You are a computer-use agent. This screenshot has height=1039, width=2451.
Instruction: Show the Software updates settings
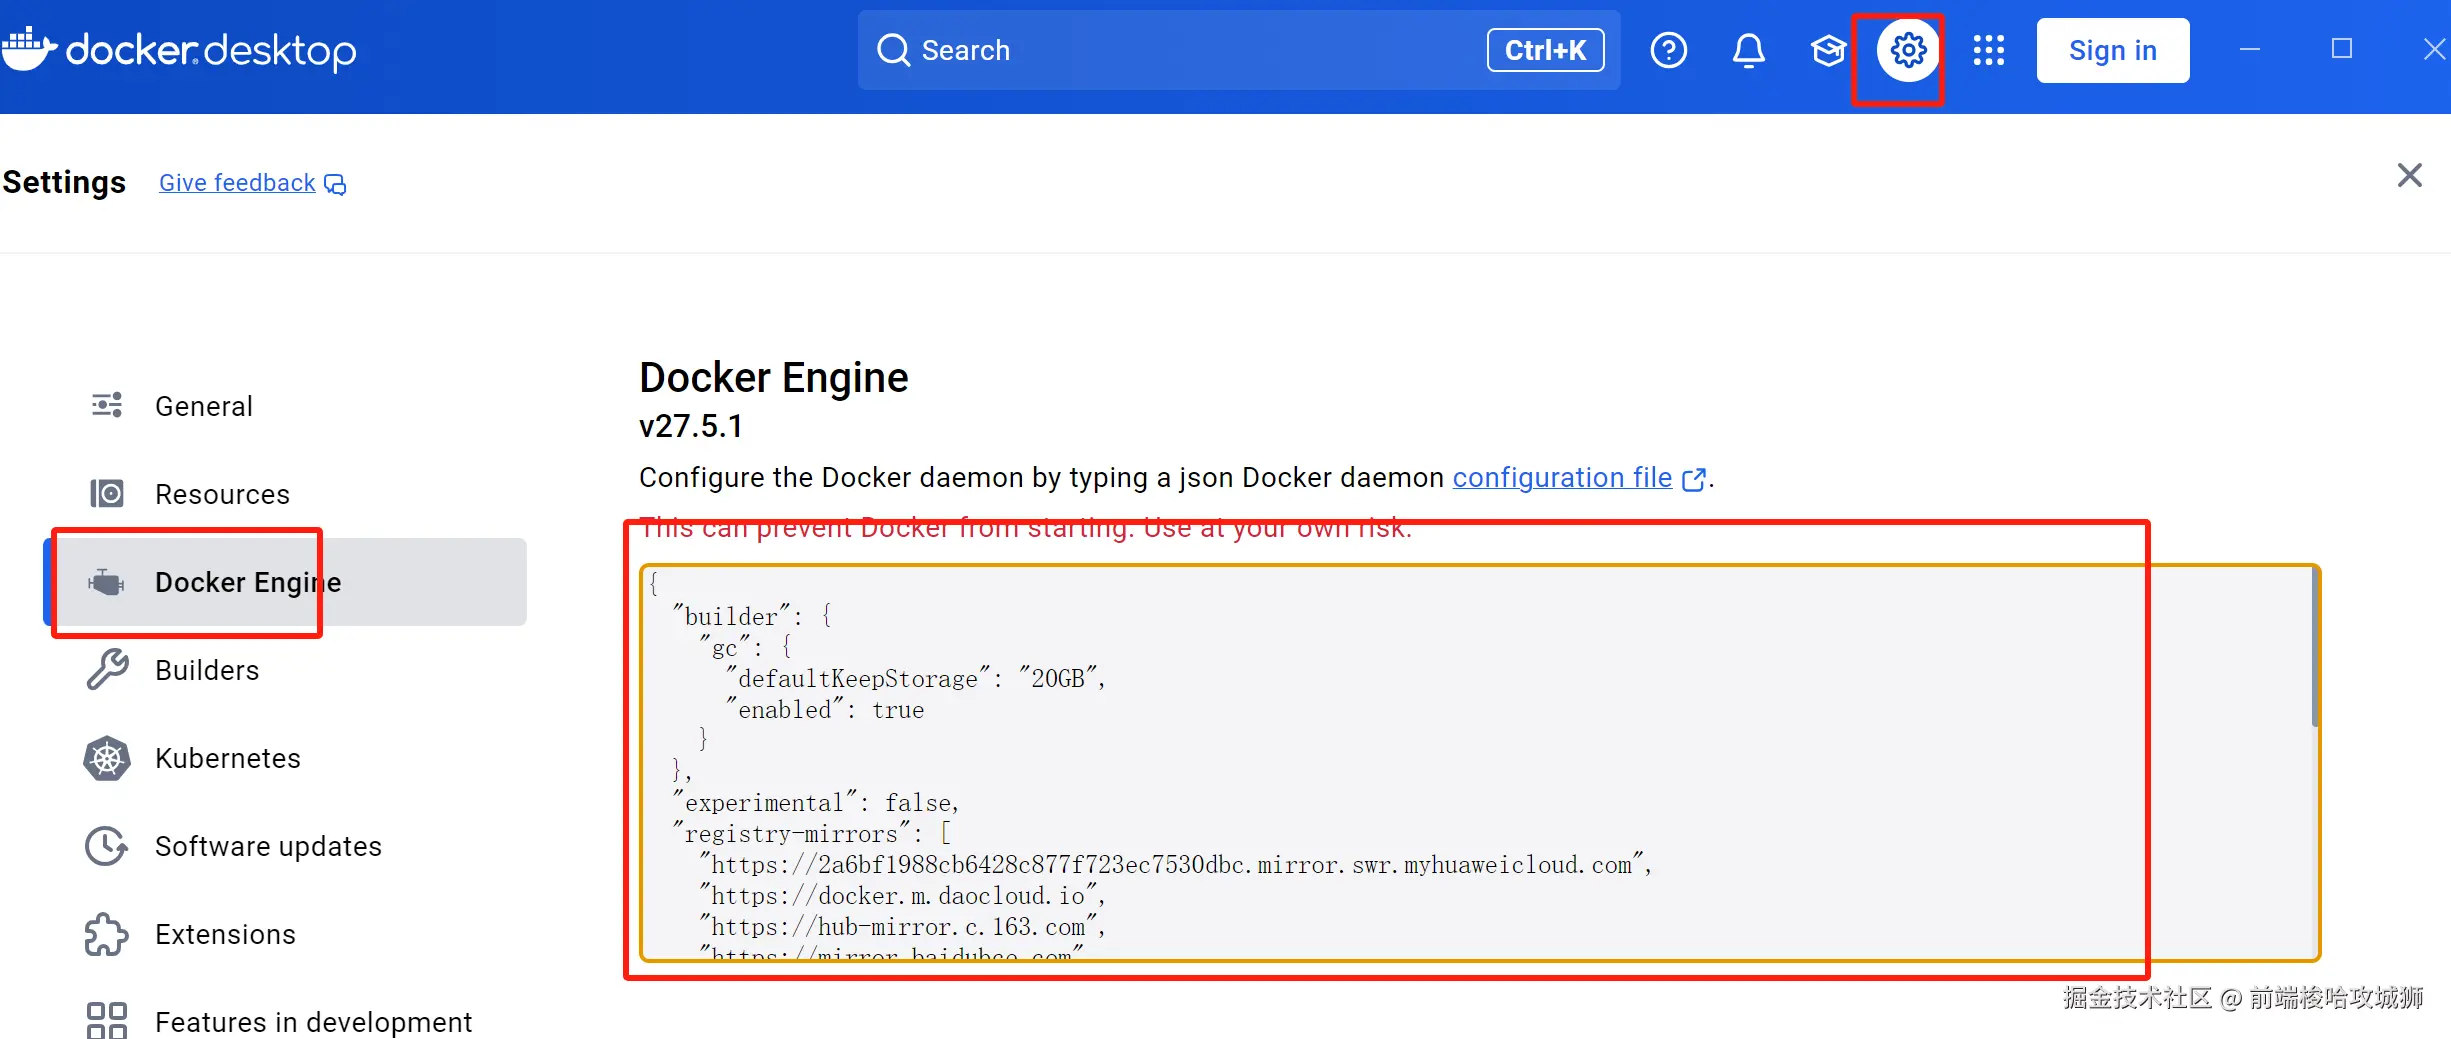coord(285,846)
